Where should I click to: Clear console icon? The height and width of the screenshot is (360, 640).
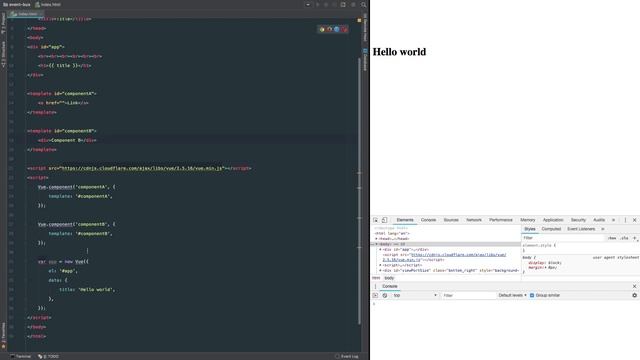(x=384, y=296)
